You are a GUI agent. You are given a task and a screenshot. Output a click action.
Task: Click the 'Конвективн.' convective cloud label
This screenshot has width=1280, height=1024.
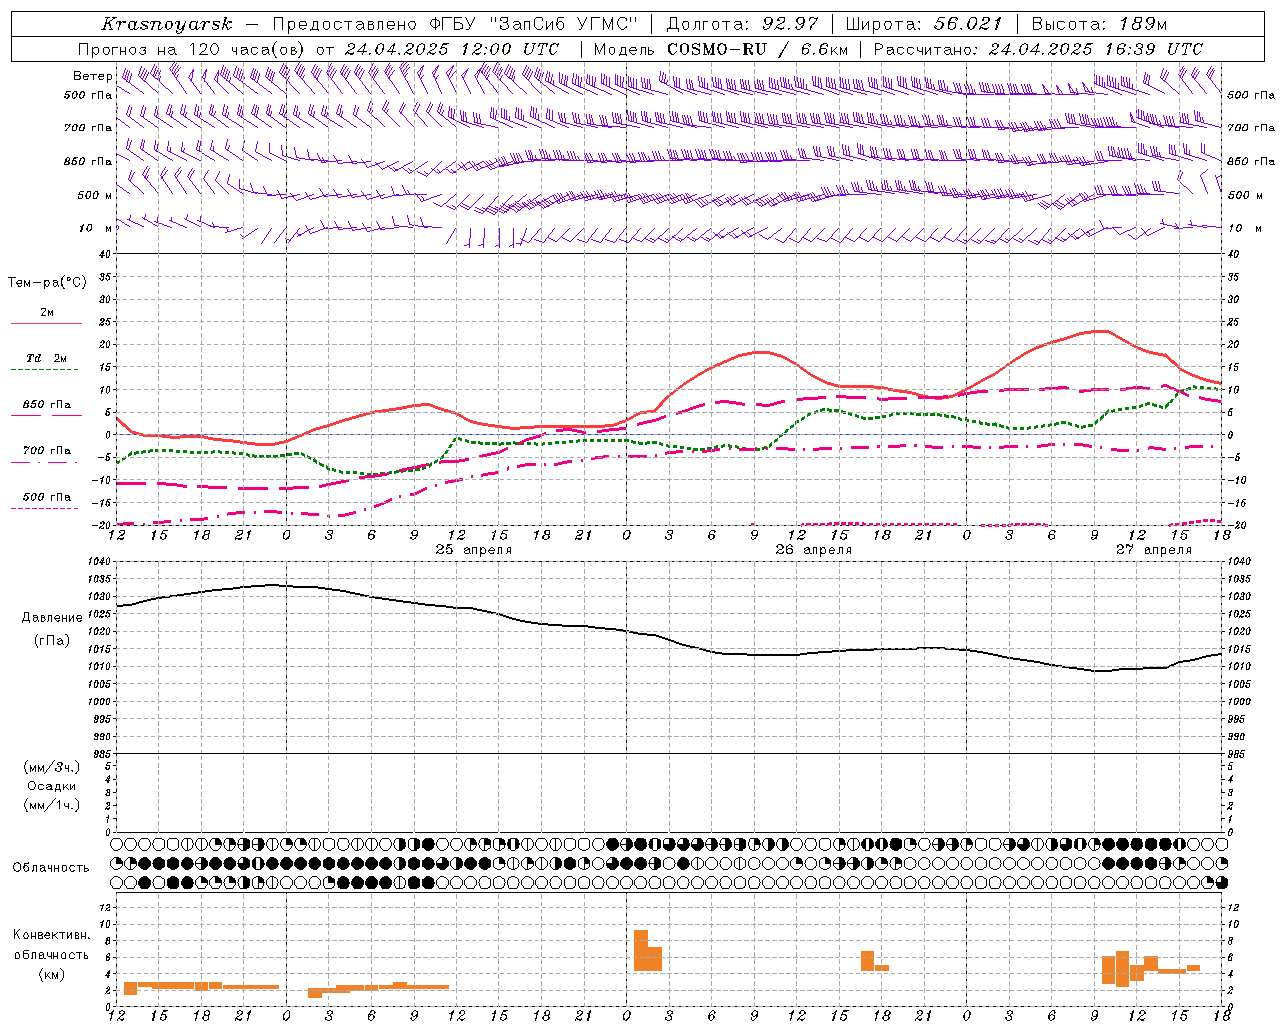click(52, 935)
